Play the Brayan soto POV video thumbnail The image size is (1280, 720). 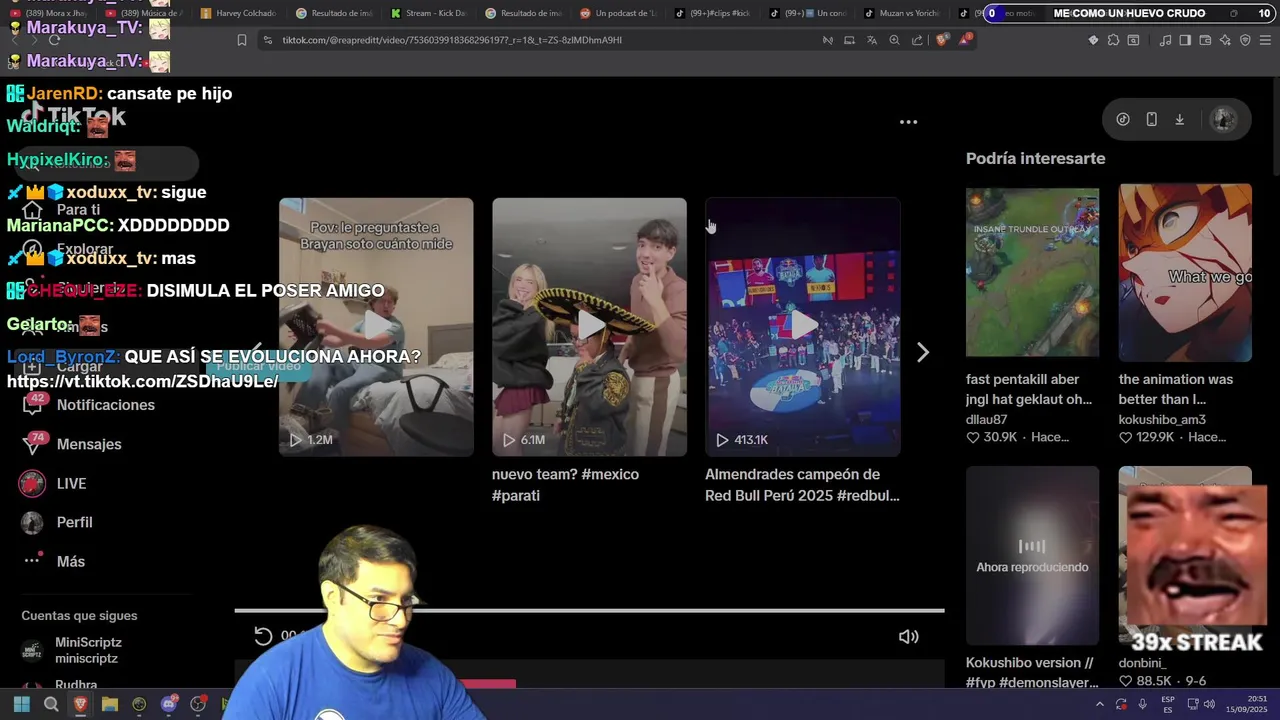click(x=376, y=327)
